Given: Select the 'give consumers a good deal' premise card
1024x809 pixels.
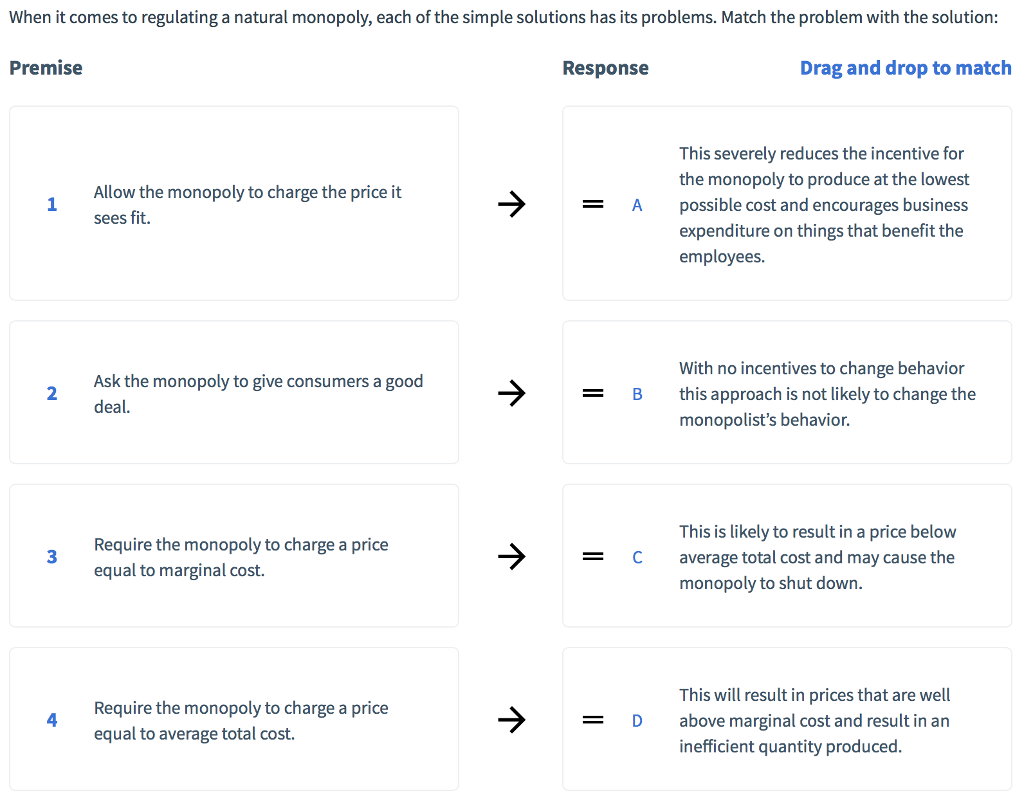Looking at the screenshot, I should tap(234, 393).
